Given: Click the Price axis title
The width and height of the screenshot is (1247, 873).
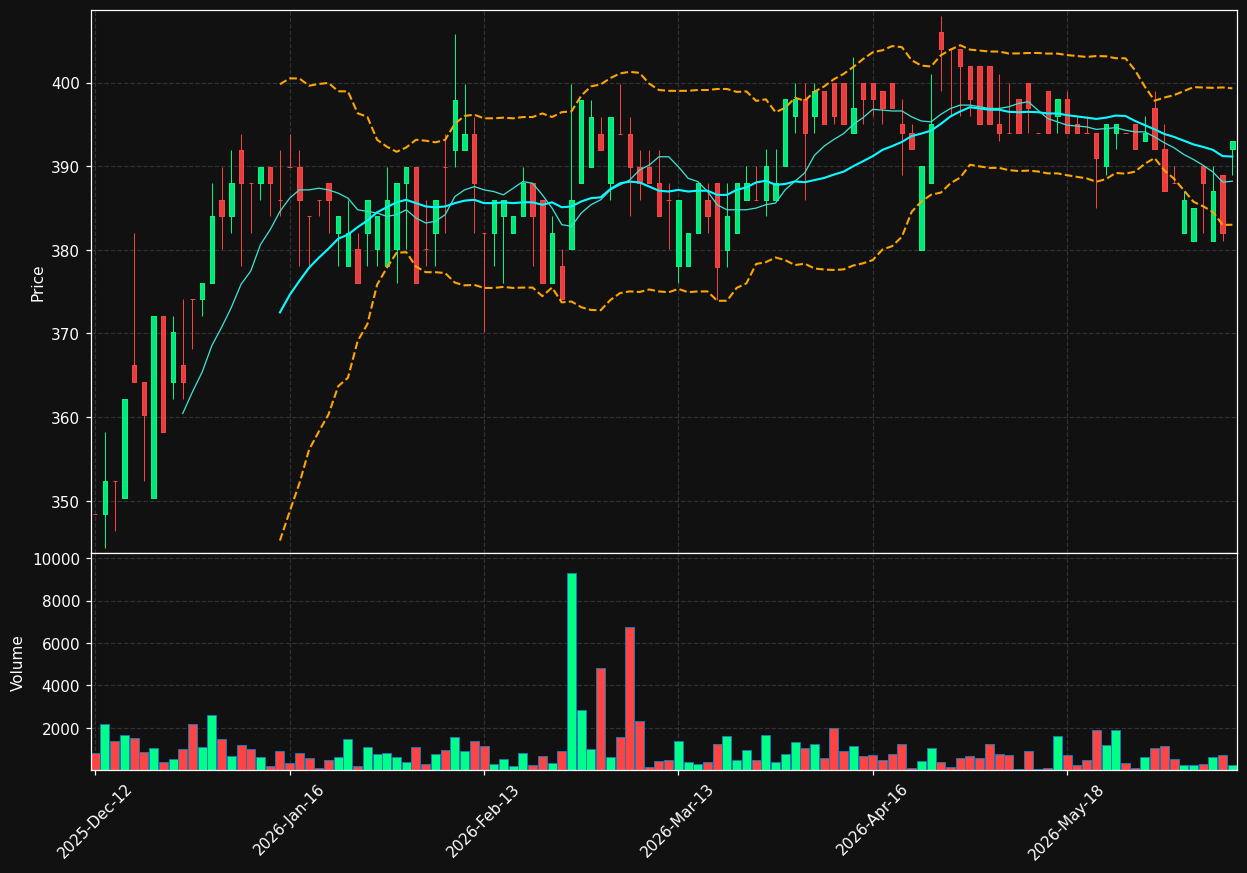Looking at the screenshot, I should pyautogui.click(x=38, y=284).
